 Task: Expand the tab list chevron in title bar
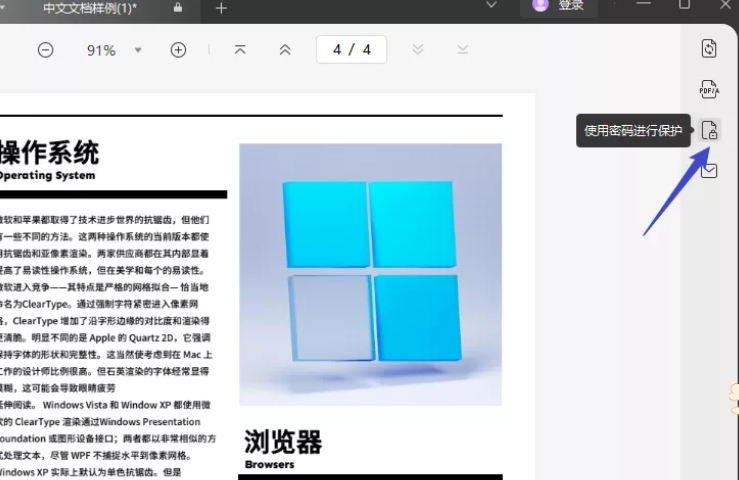[x=492, y=5]
